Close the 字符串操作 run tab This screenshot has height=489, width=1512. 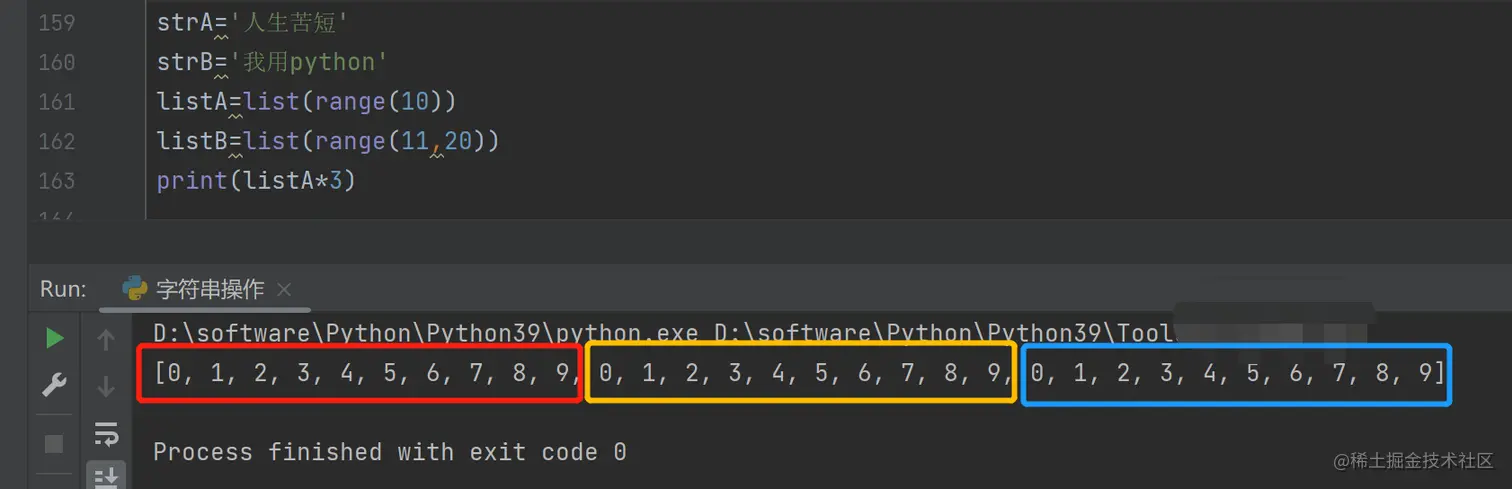[284, 290]
